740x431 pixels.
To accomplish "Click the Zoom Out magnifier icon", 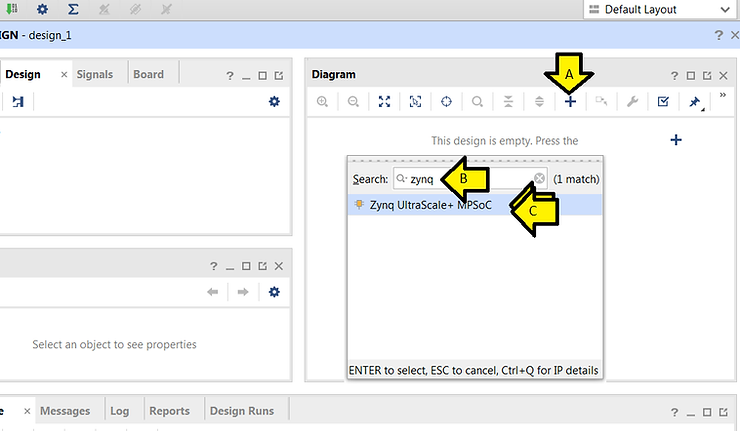I will (353, 102).
